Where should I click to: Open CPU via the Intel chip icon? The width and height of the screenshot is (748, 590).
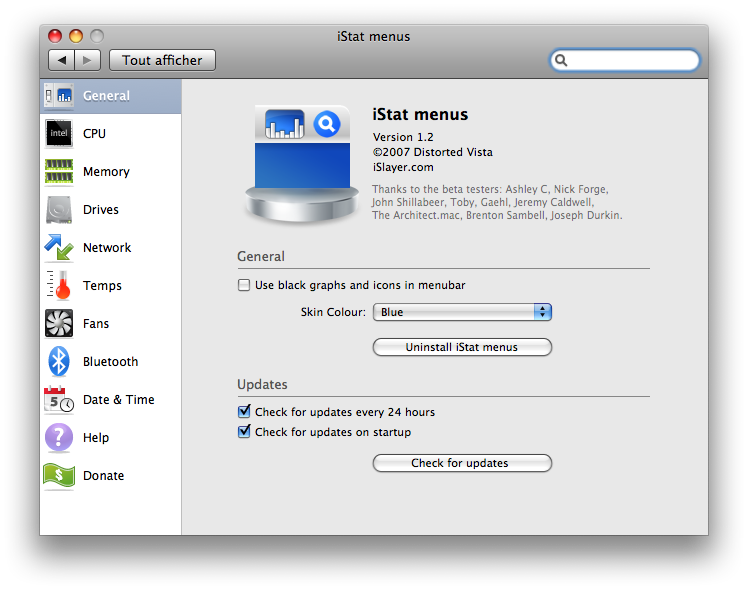point(59,133)
